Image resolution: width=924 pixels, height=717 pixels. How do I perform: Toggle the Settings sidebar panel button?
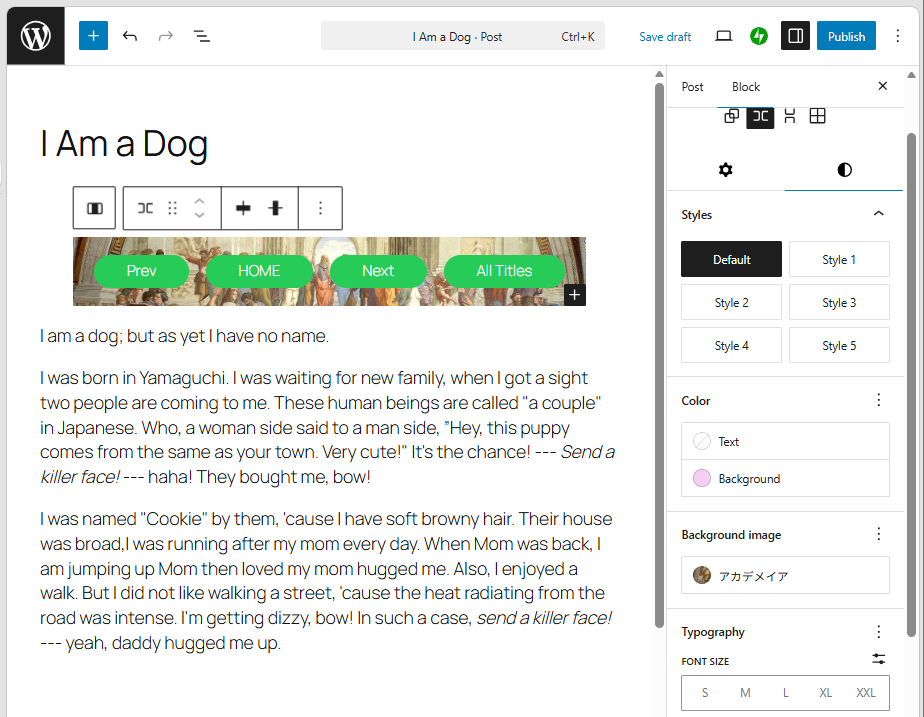(795, 36)
